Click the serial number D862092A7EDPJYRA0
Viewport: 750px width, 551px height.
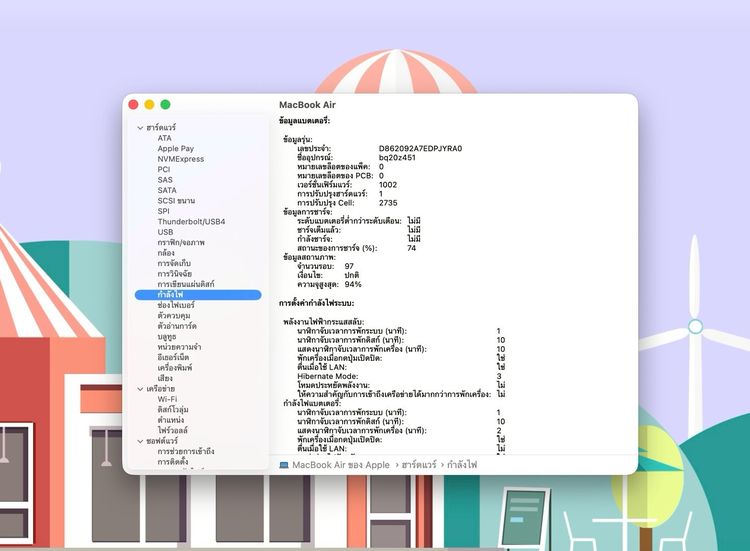pos(420,148)
